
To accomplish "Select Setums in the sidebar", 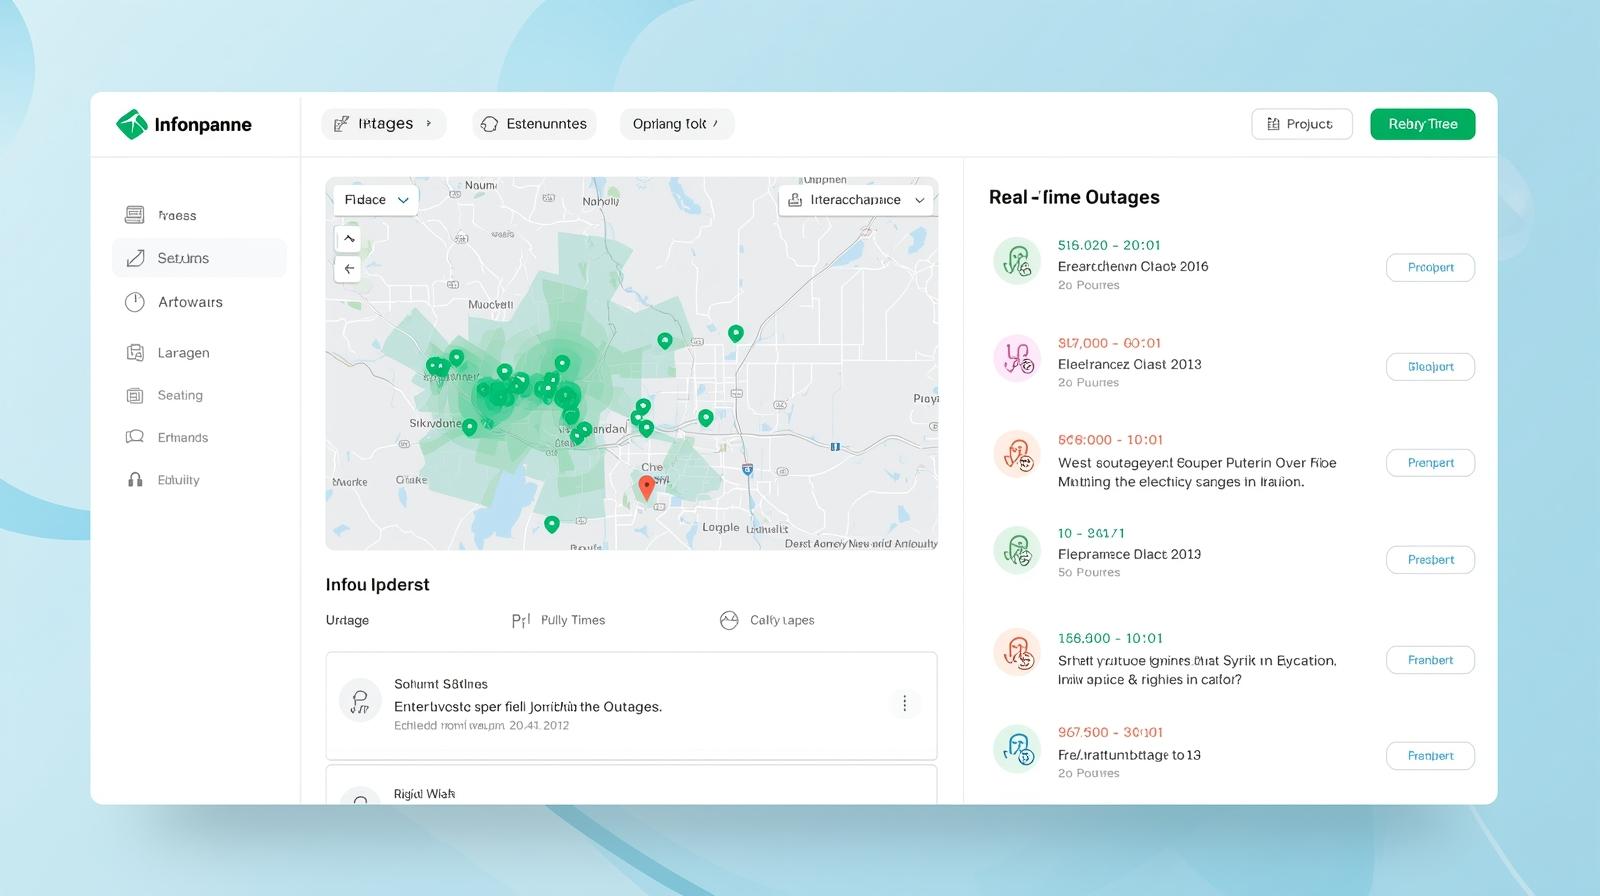I will click(199, 258).
